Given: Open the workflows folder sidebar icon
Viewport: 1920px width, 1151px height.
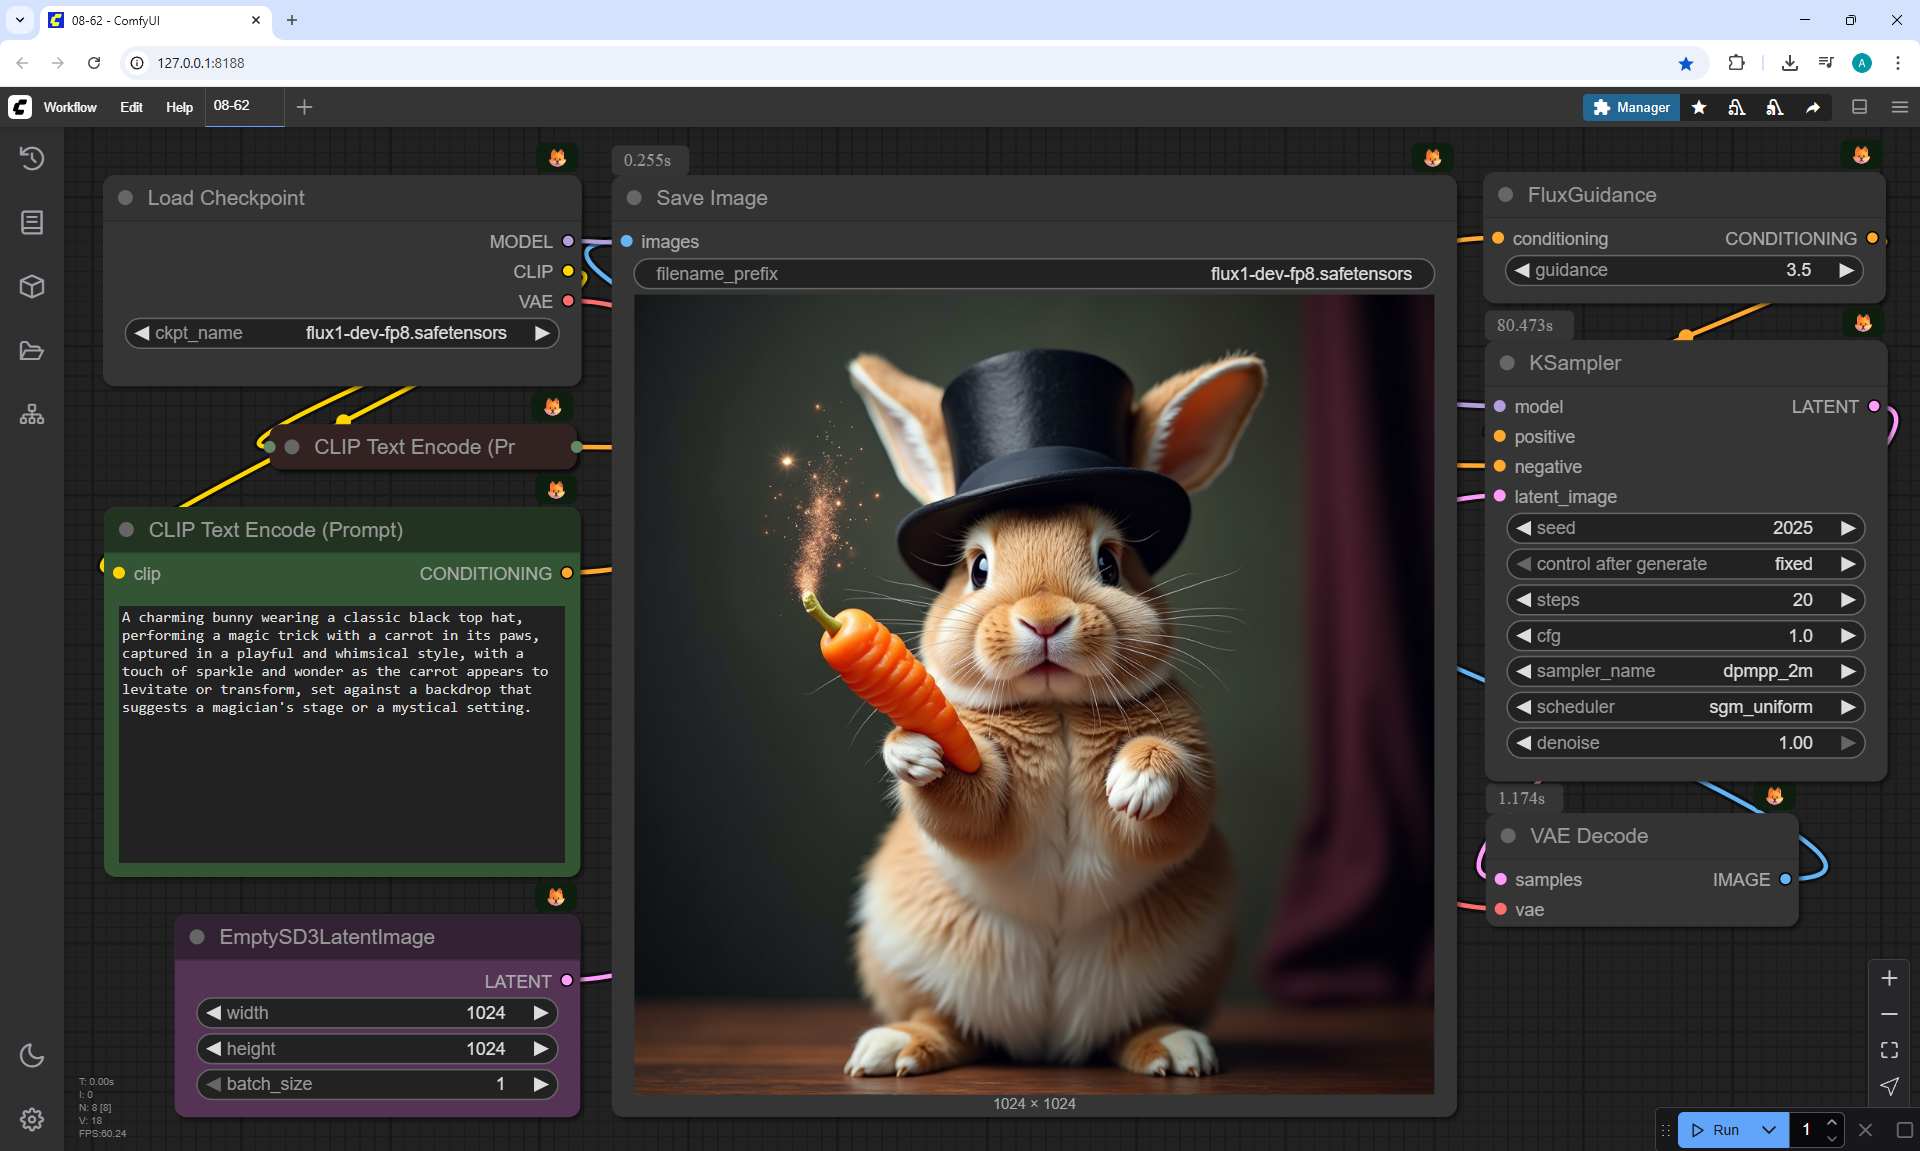Looking at the screenshot, I should click(x=32, y=351).
